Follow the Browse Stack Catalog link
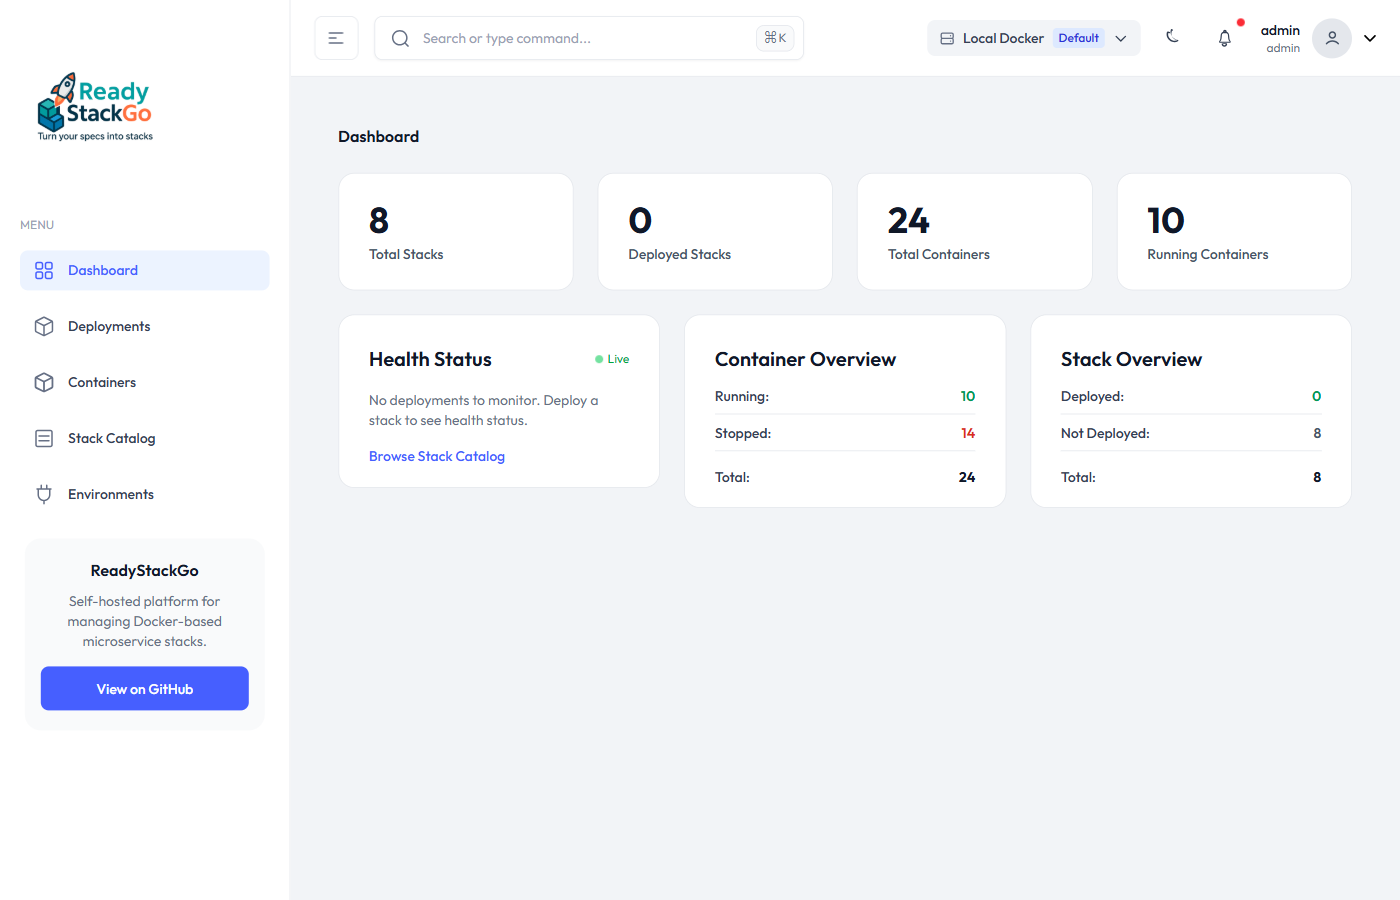1400x900 pixels. coord(437,456)
